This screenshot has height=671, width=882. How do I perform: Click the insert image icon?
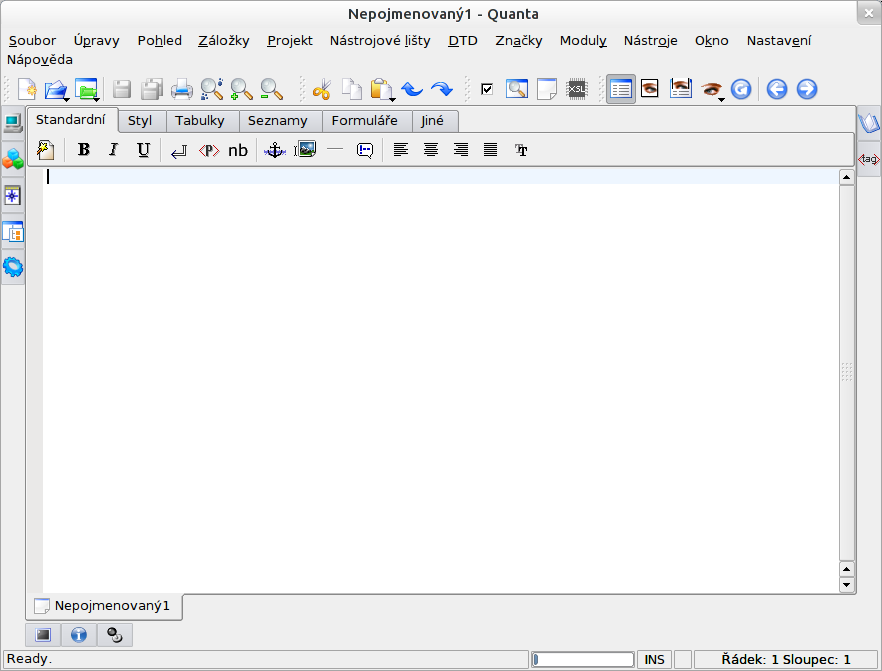coord(305,150)
